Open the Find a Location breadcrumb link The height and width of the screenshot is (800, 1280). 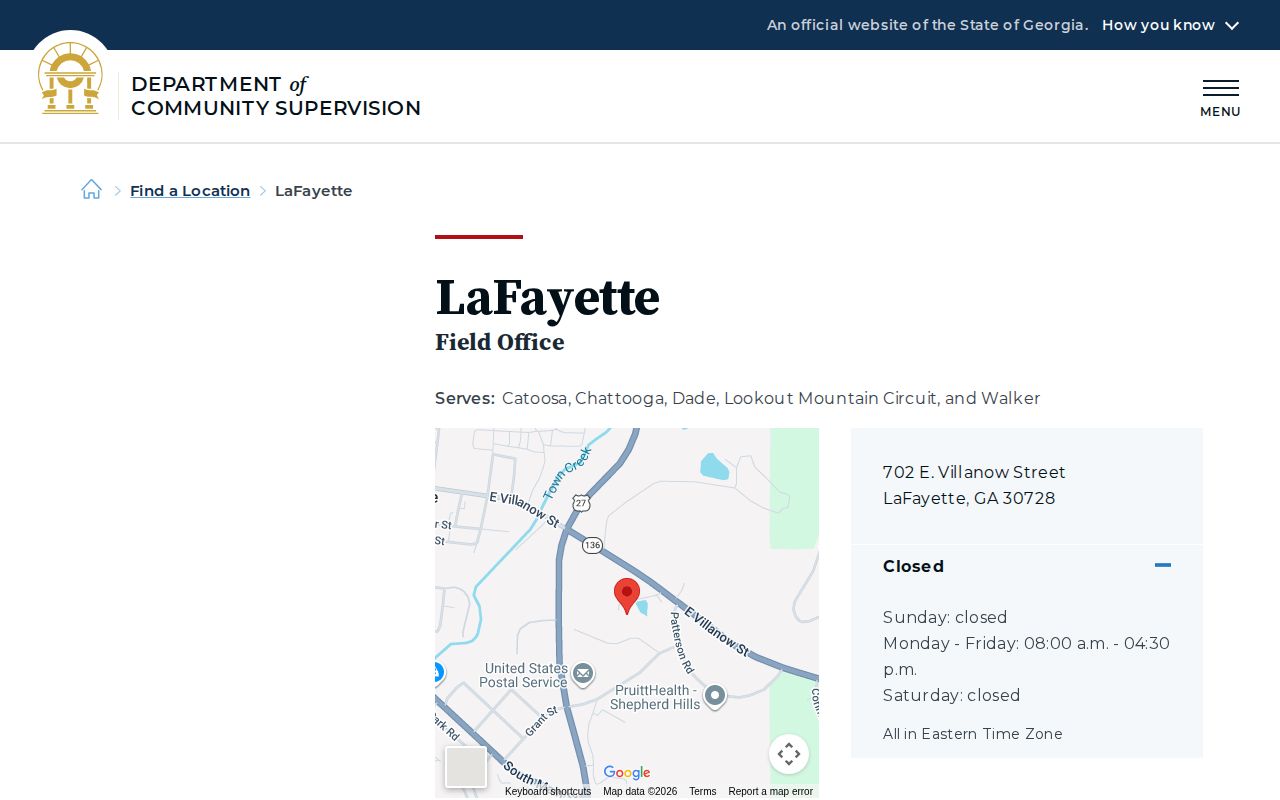(x=190, y=191)
